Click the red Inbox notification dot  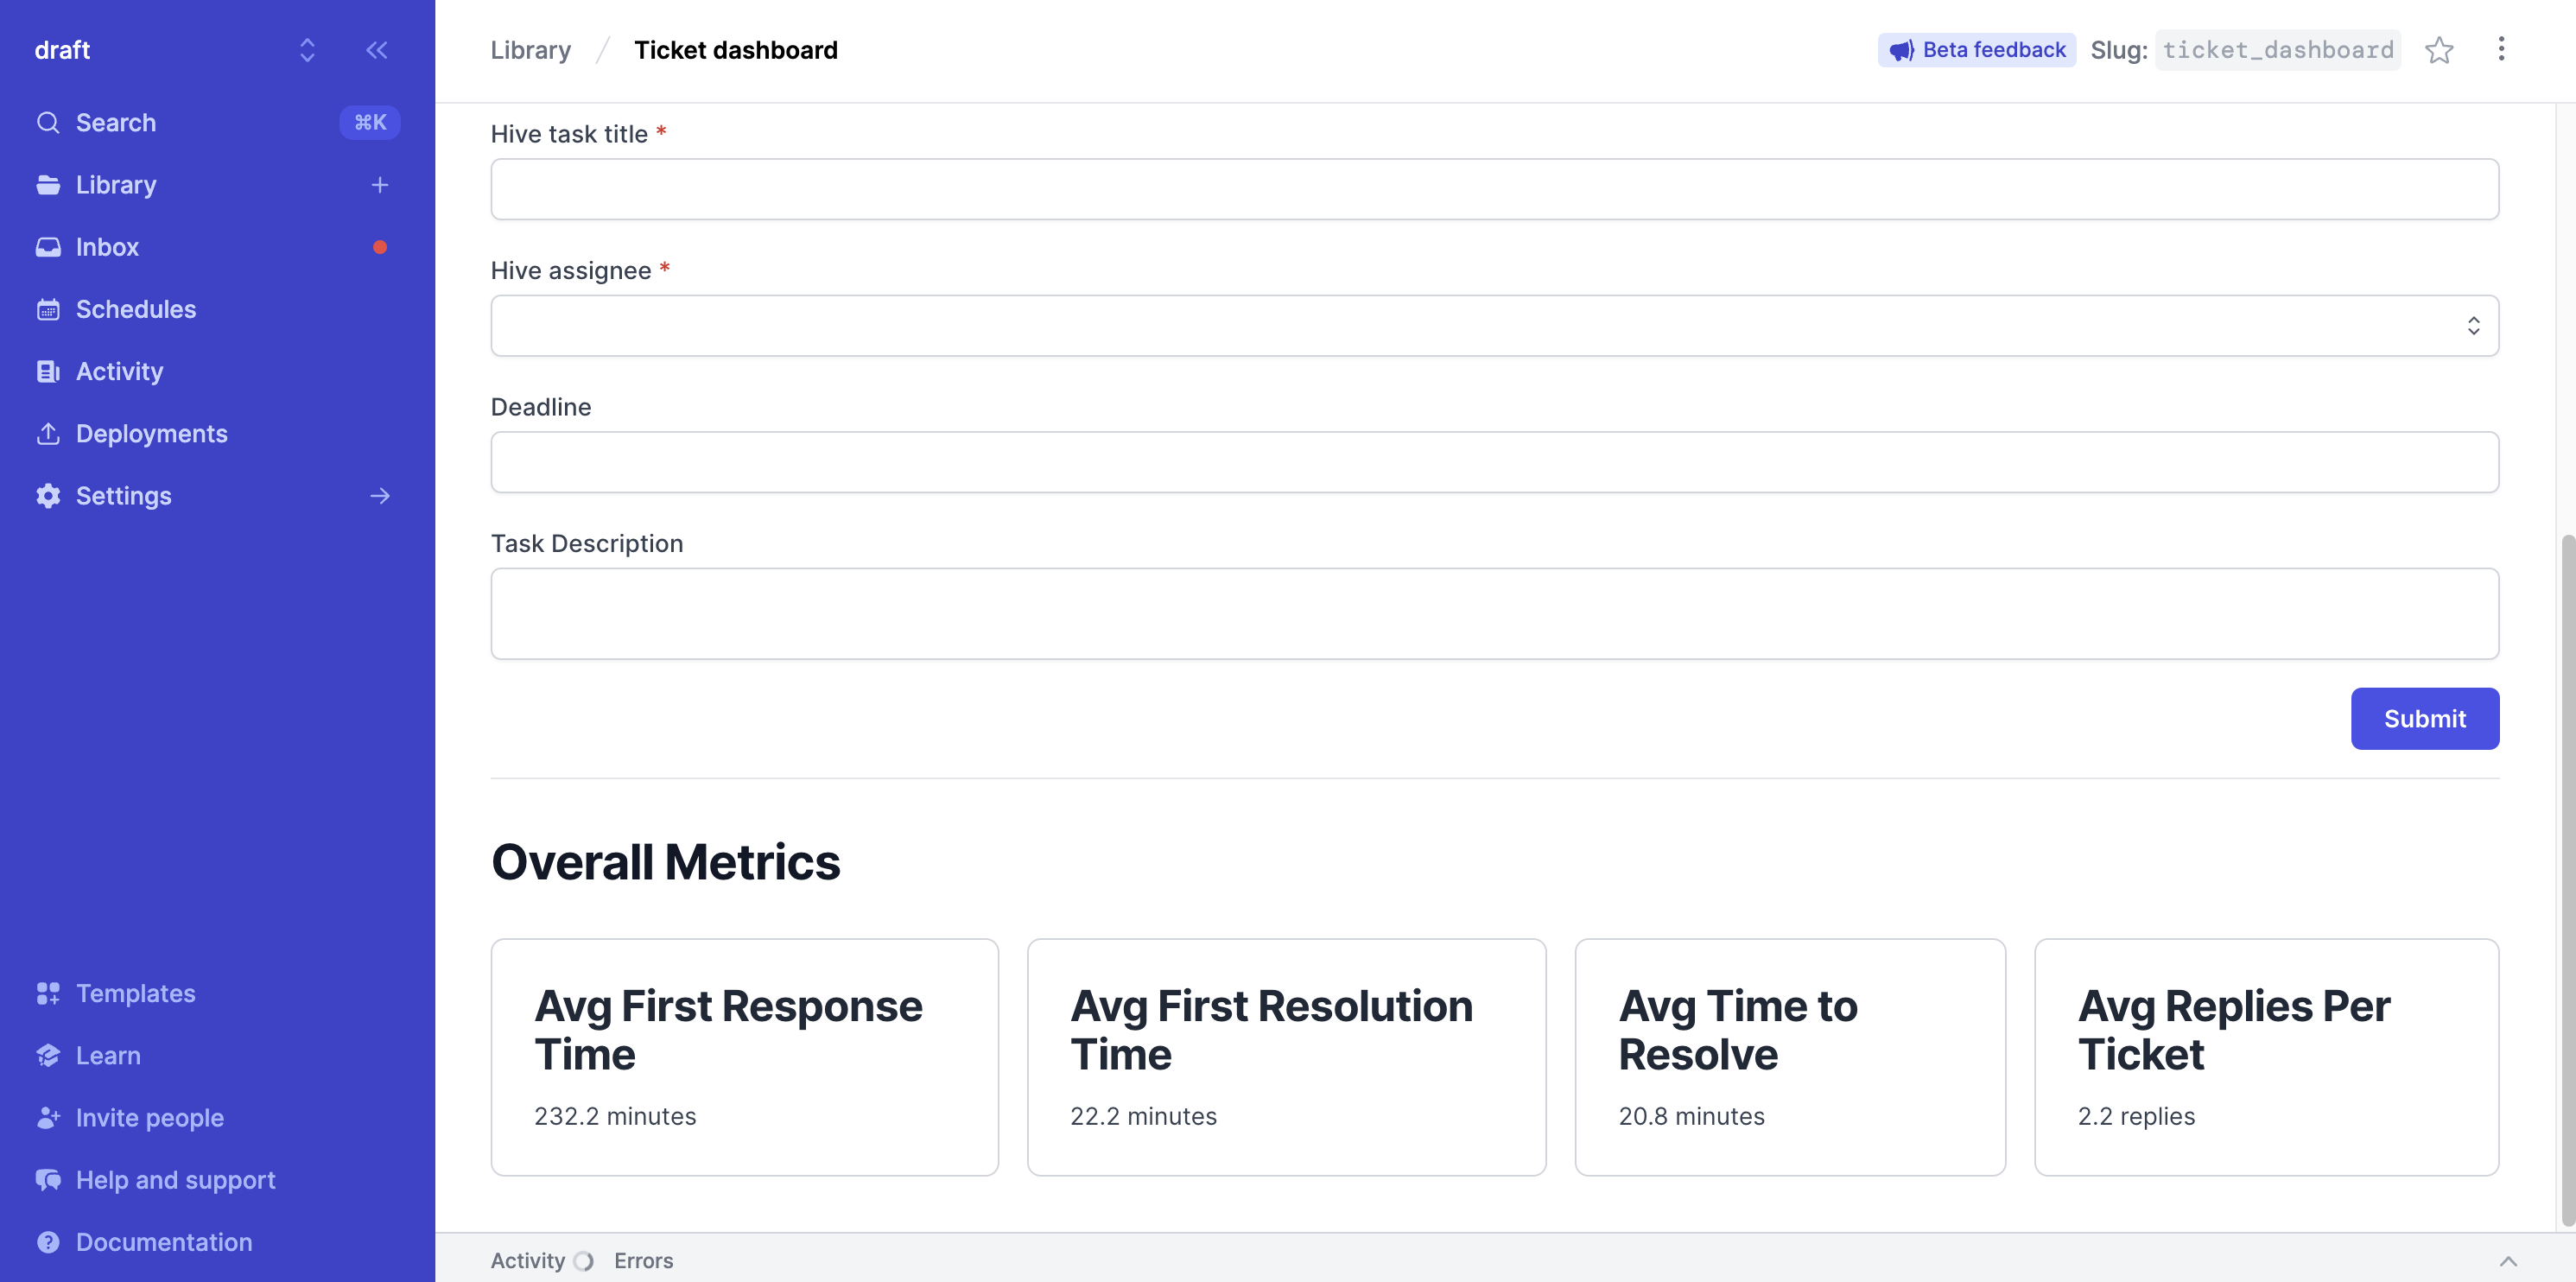[380, 247]
